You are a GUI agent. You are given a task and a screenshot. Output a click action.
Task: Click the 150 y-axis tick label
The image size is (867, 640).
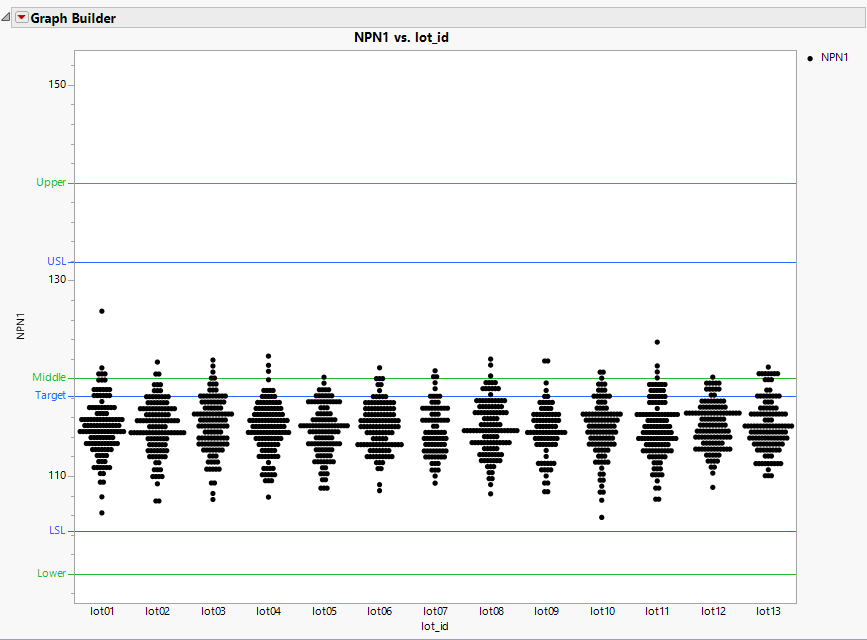pyautogui.click(x=57, y=85)
